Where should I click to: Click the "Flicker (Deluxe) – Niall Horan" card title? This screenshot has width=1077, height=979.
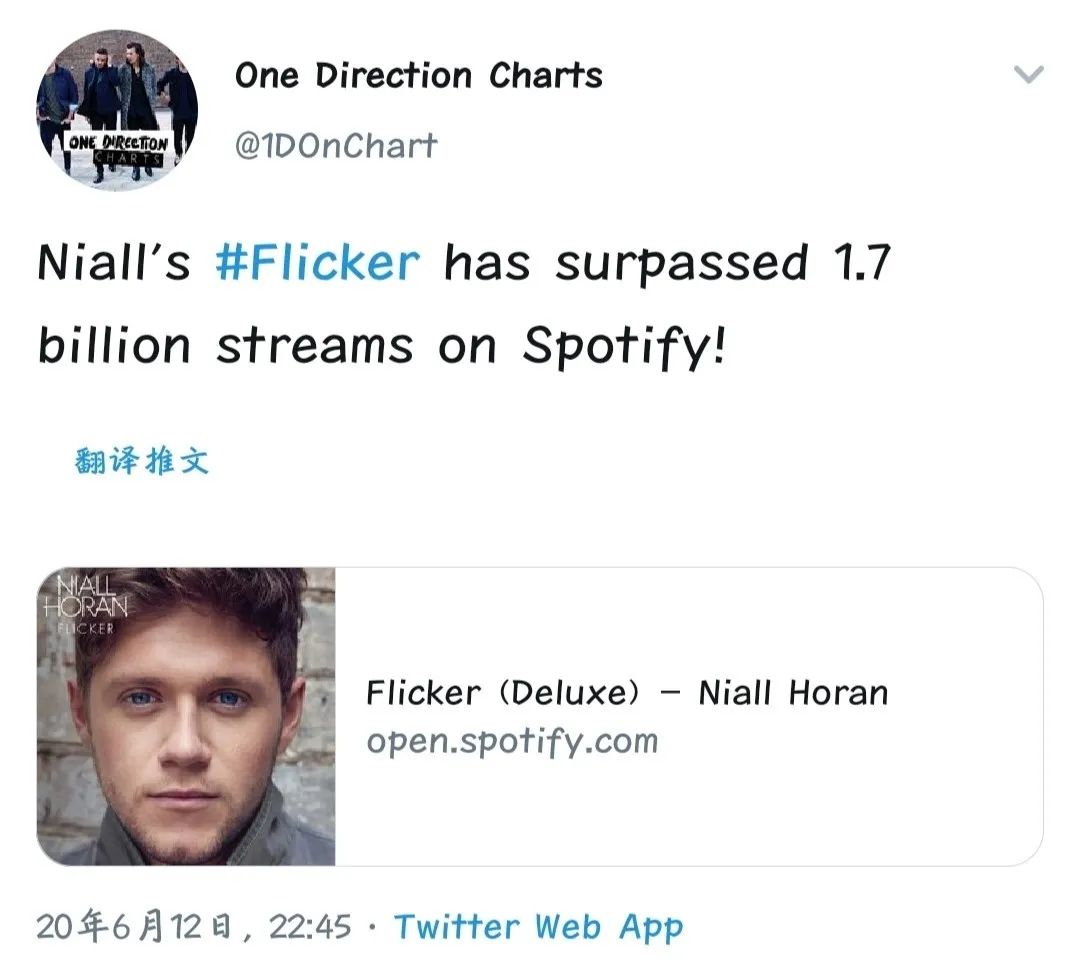(626, 692)
